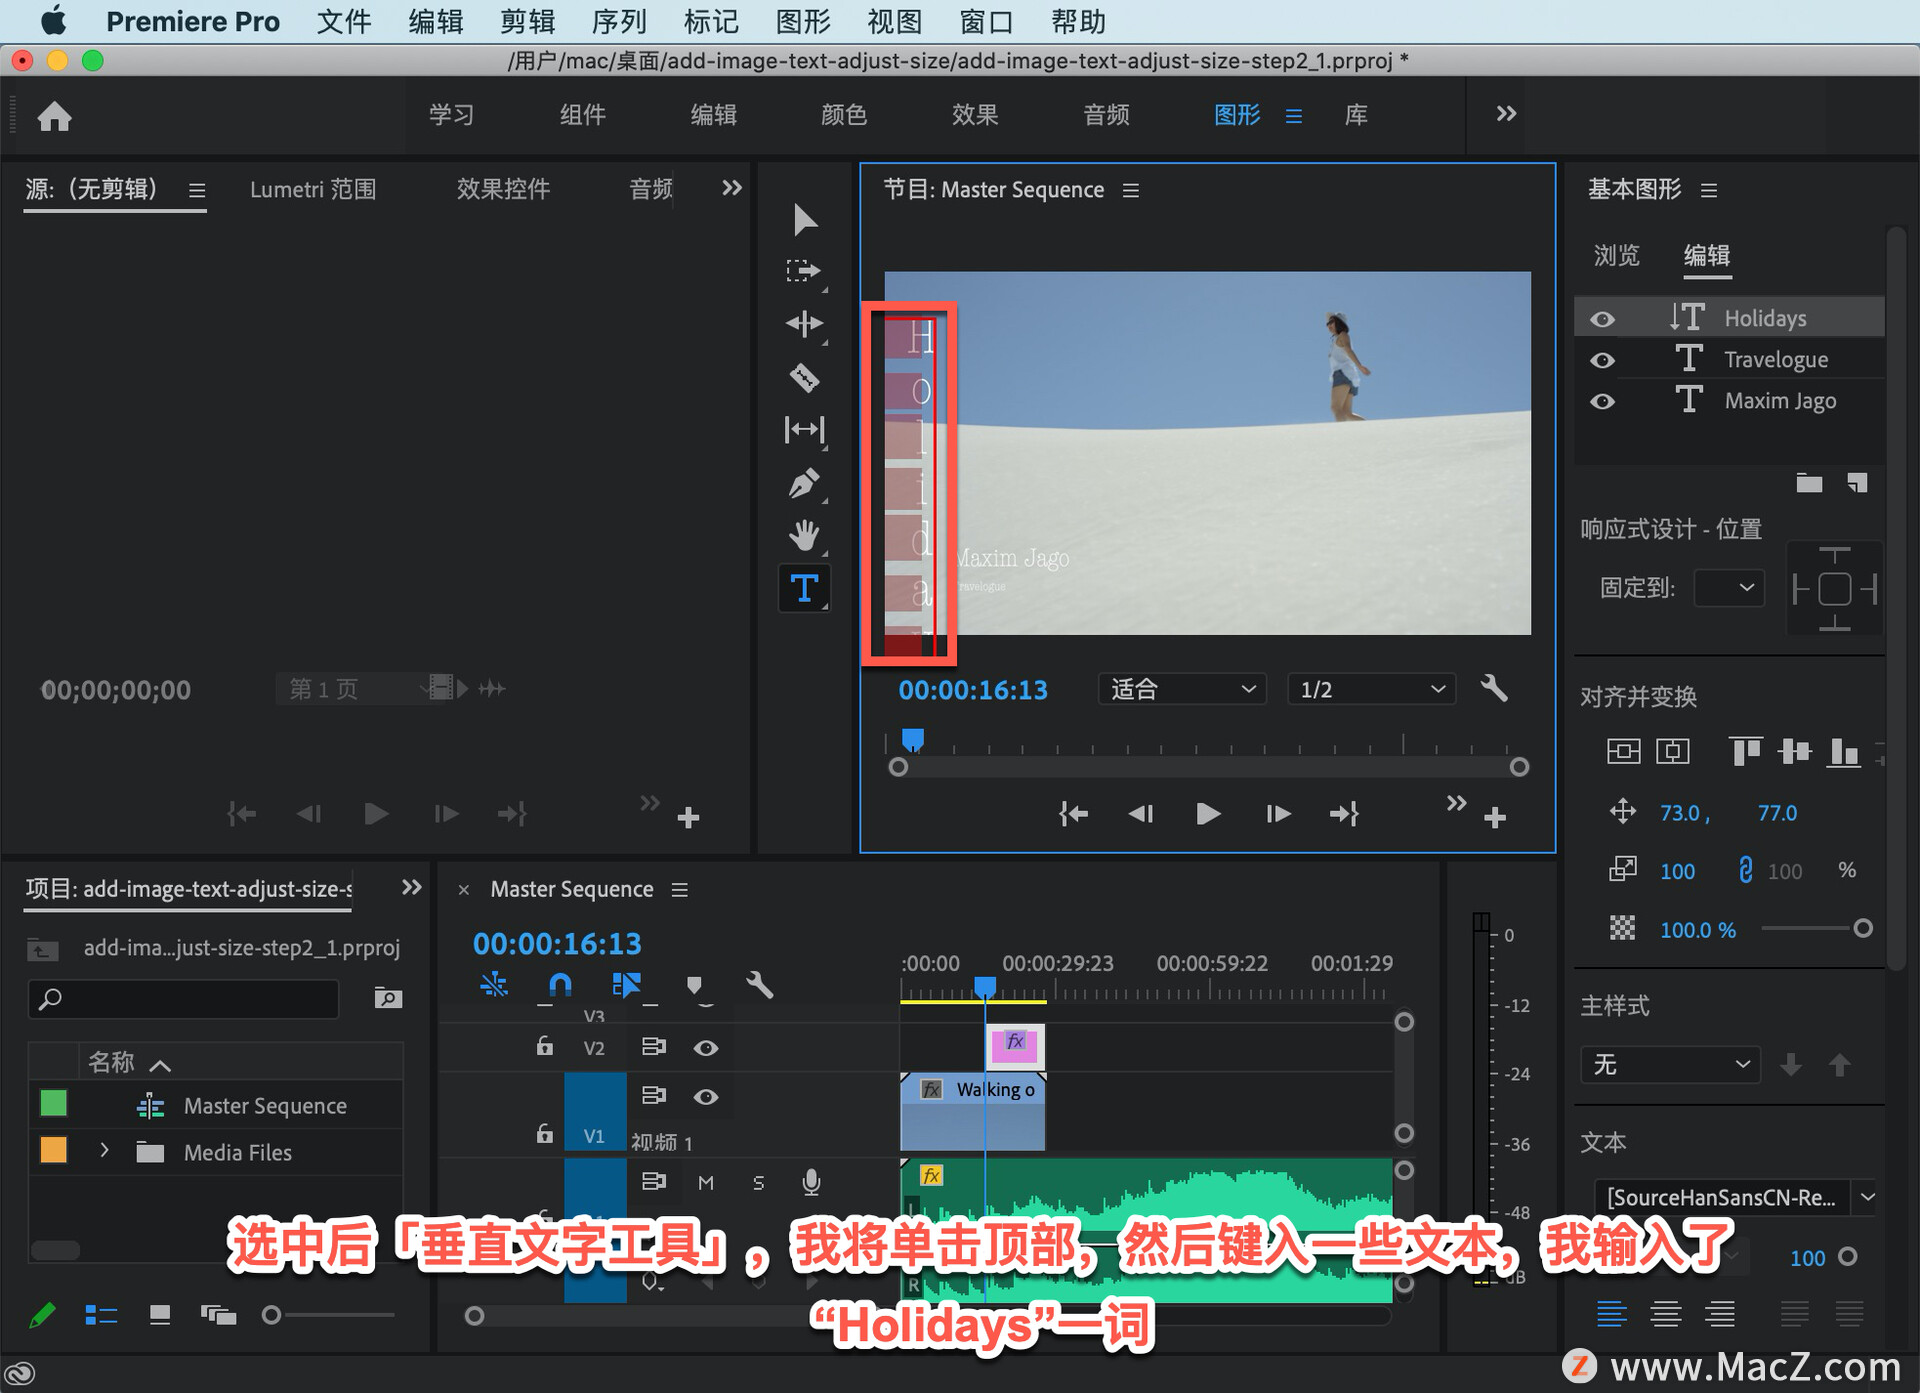Hide the Maxim Jago text layer
Viewport: 1920px width, 1393px height.
pyautogui.click(x=1602, y=401)
